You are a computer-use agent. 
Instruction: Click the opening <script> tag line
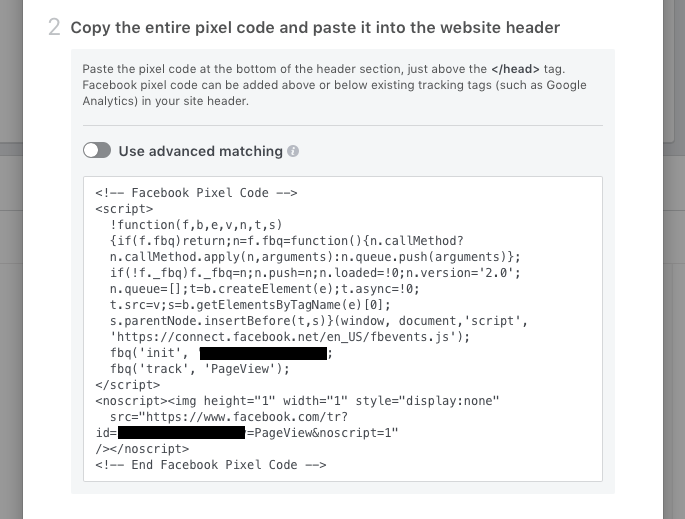coord(125,209)
